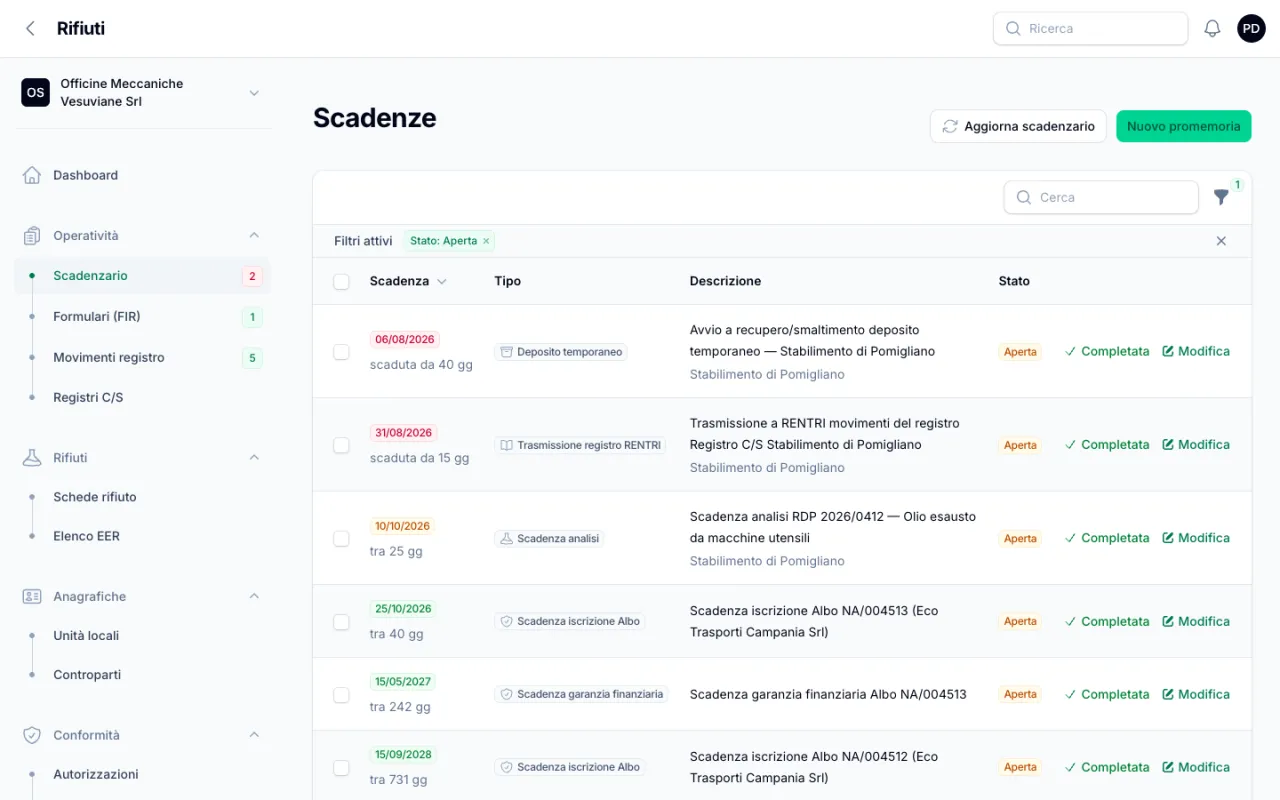Open the table filter funnel
1280x800 pixels.
point(1221,197)
